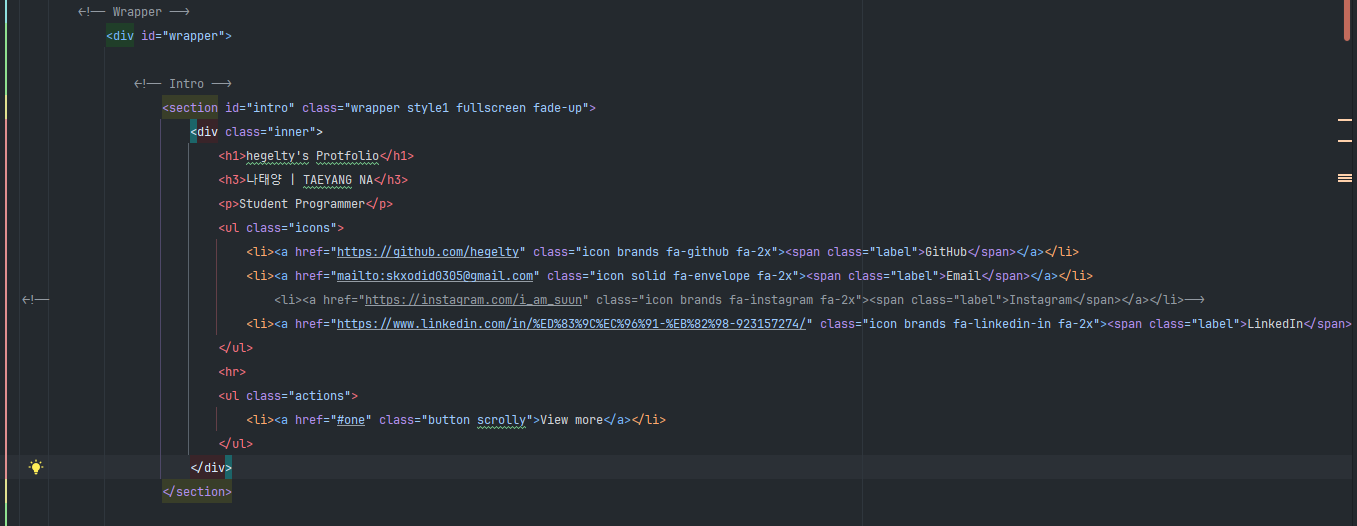Click the 'Wrapper' comment text
1357x526 pixels.
137,12
